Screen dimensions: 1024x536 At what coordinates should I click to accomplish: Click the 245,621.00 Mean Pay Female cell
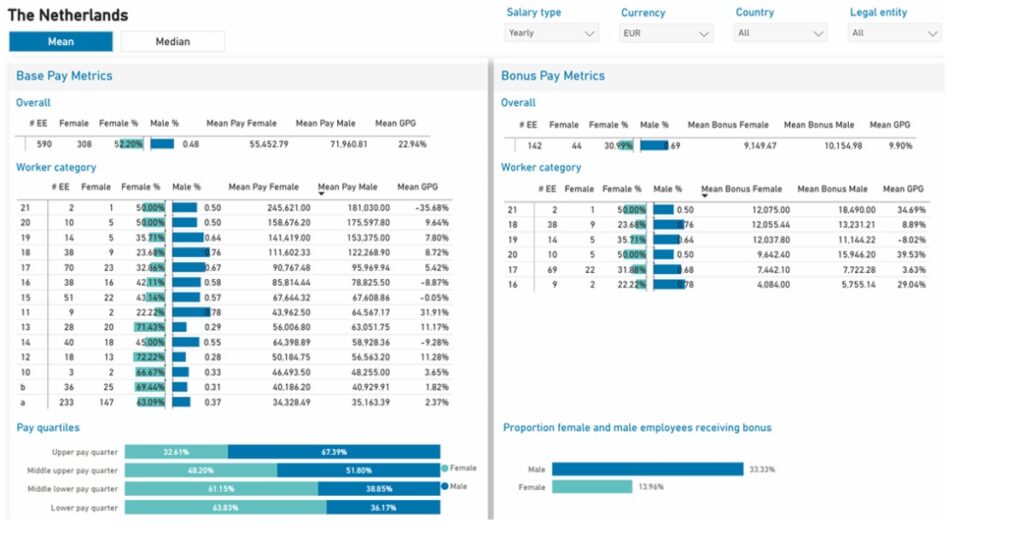275,208
